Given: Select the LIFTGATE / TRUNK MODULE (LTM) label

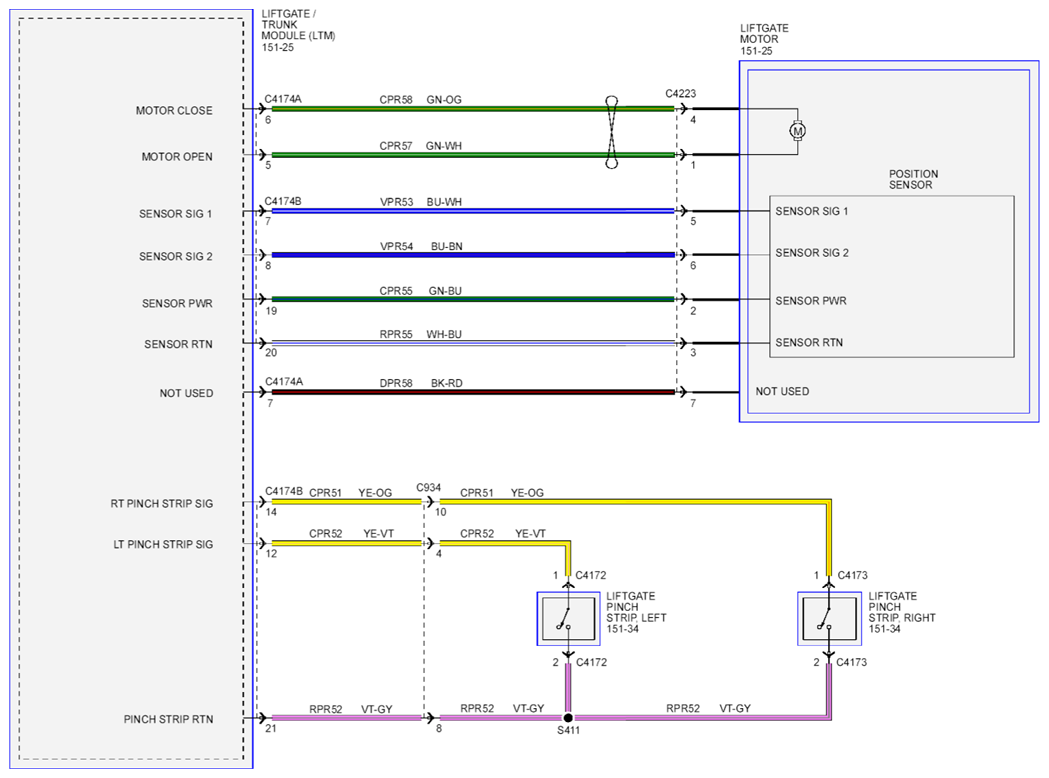Looking at the screenshot, I should pyautogui.click(x=298, y=30).
